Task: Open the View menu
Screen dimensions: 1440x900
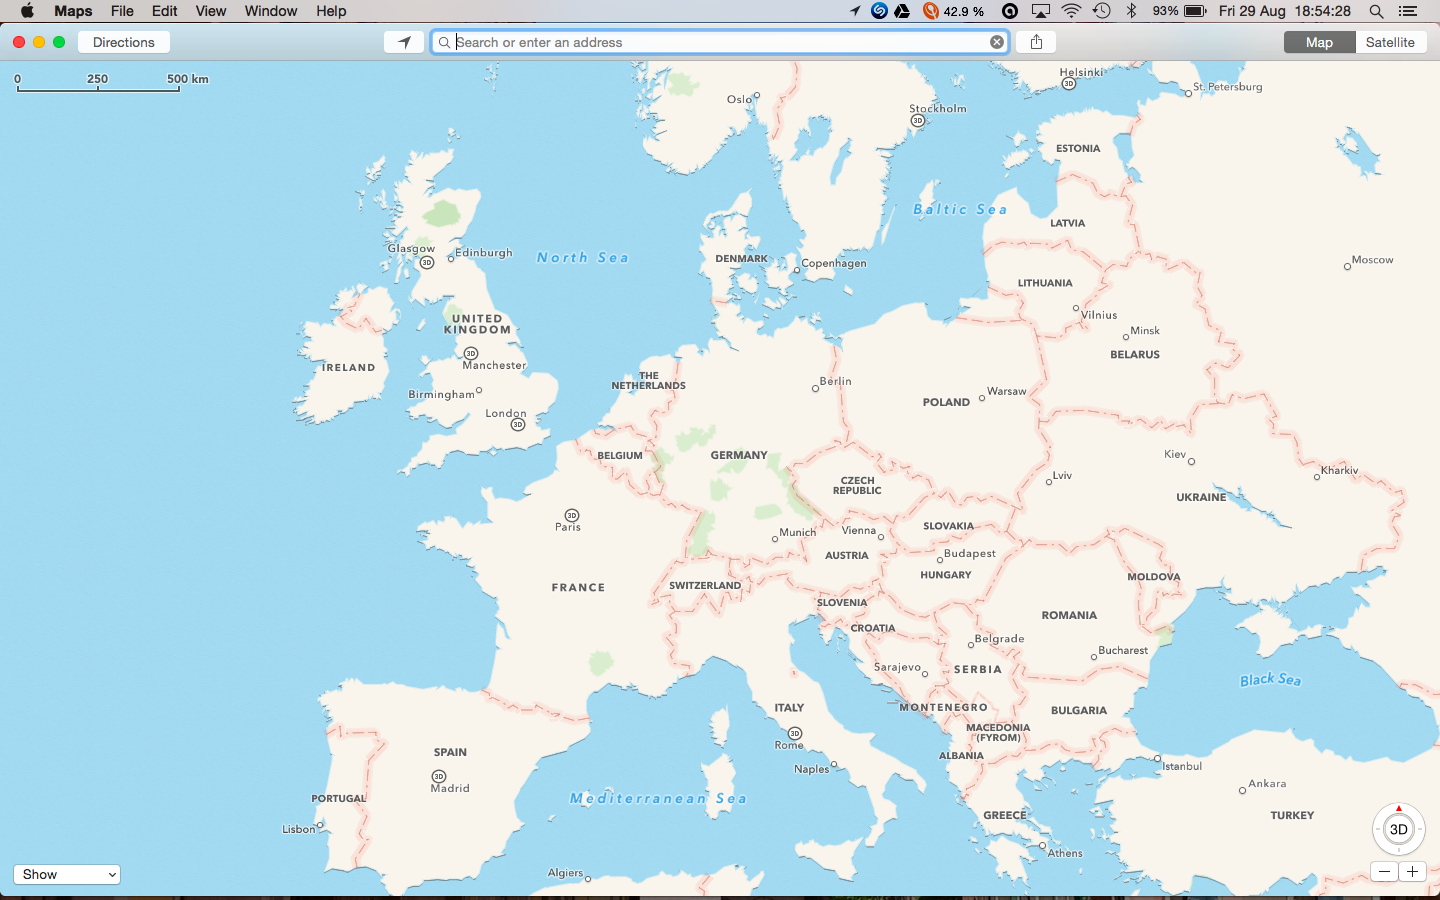Action: (210, 11)
